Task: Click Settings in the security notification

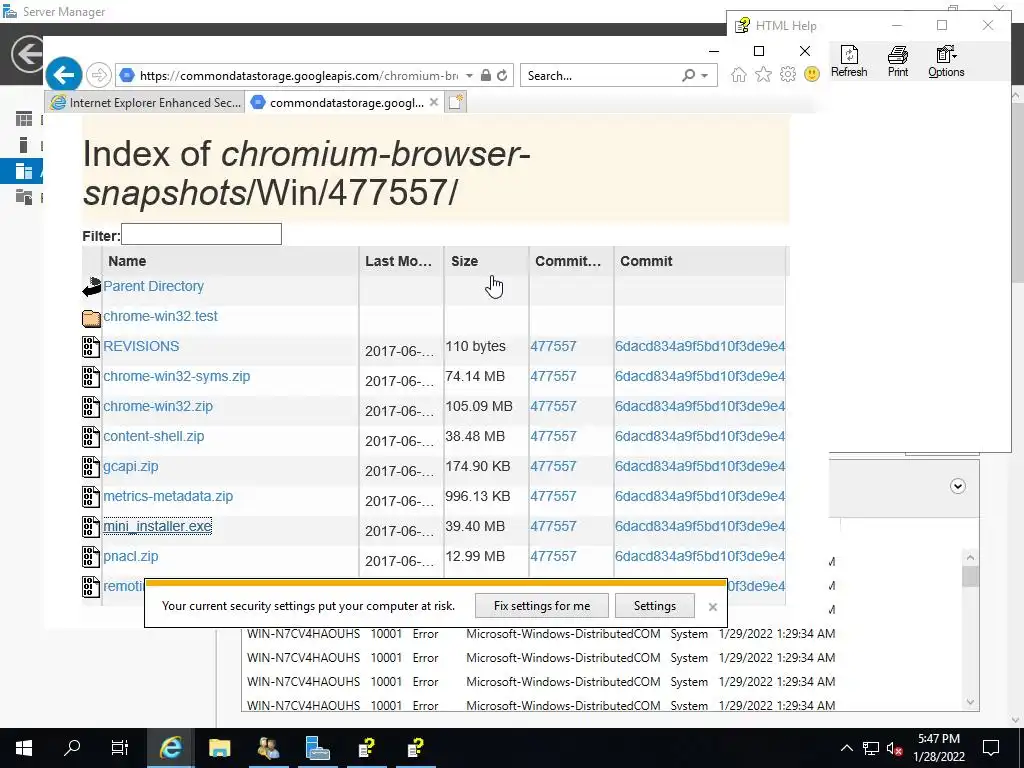Action: point(654,606)
